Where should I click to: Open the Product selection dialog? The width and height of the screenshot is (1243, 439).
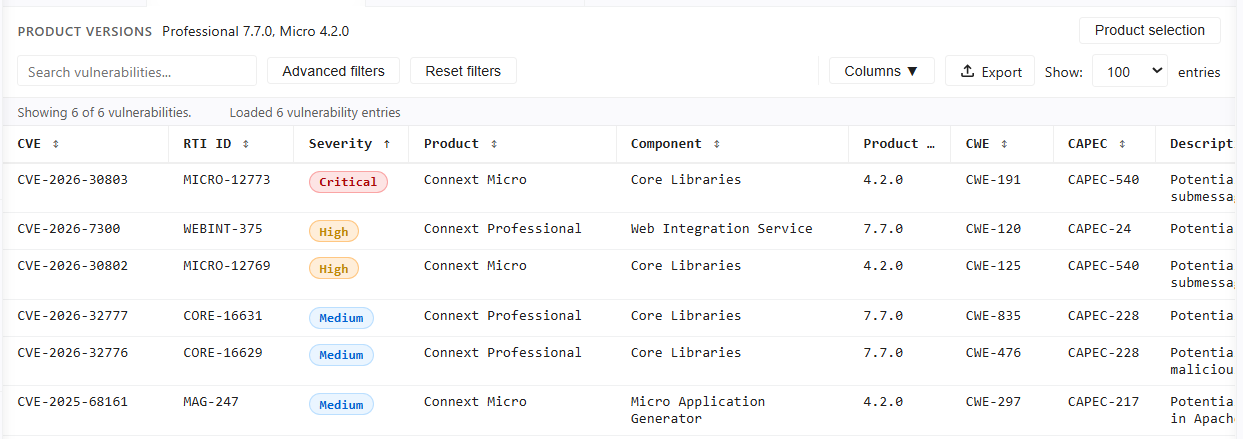click(1149, 30)
